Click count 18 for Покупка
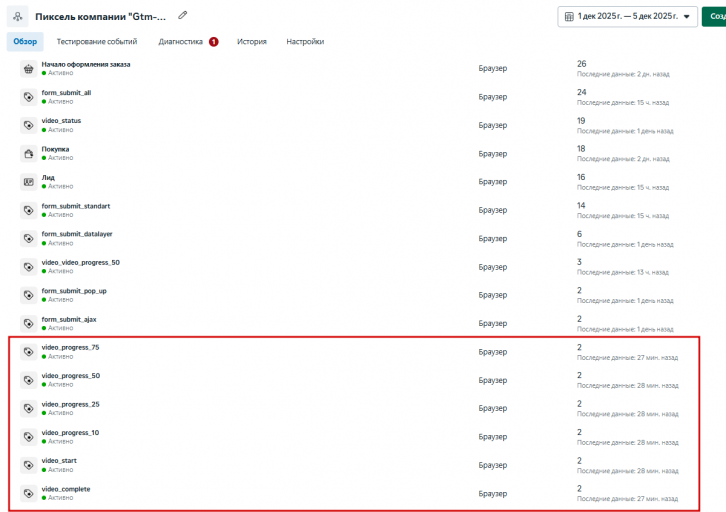726x512 pixels. [581, 149]
